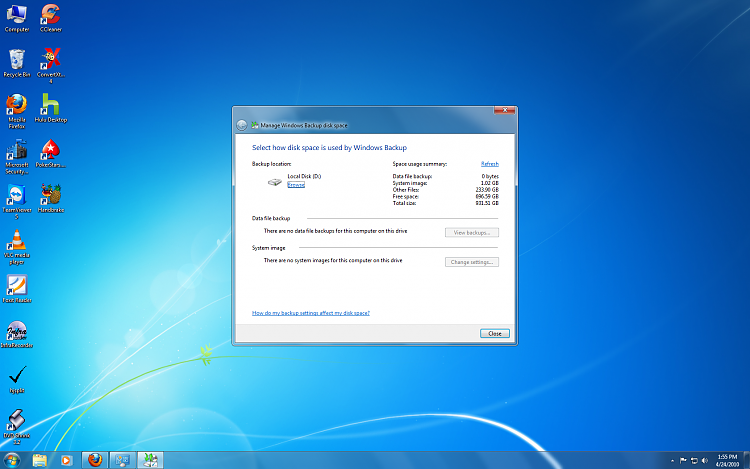The image size is (750, 469).
Task: Select the Mozilla Firefox desktop shortcut
Action: tap(17, 111)
